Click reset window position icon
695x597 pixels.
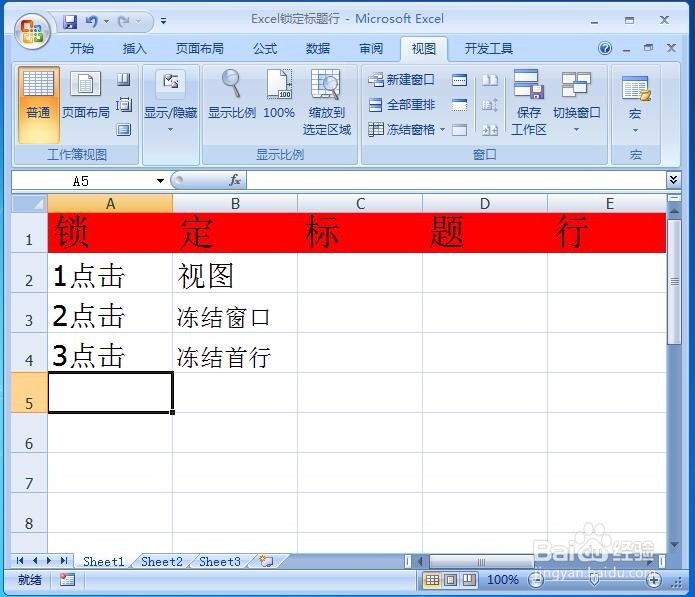(490, 129)
